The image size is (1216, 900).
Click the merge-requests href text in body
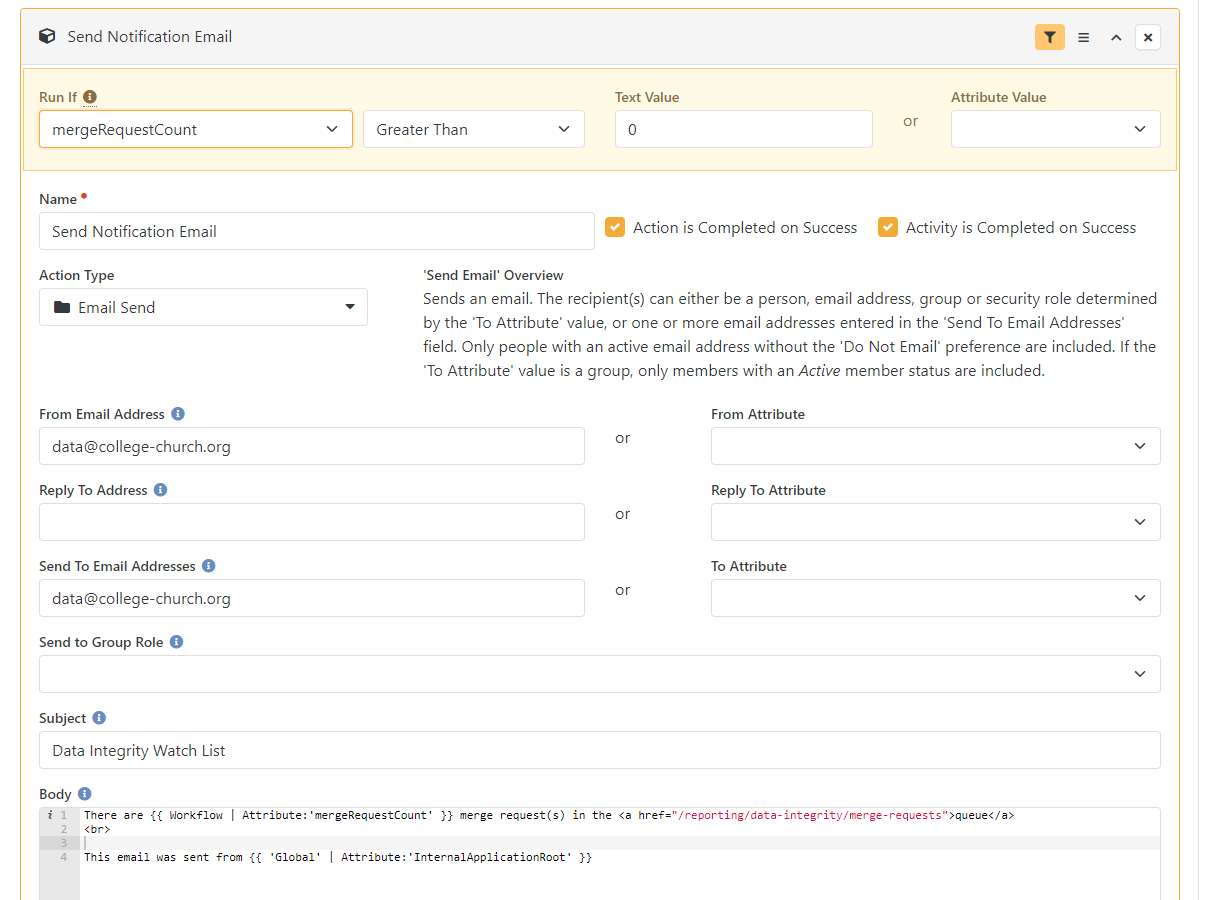pos(811,815)
